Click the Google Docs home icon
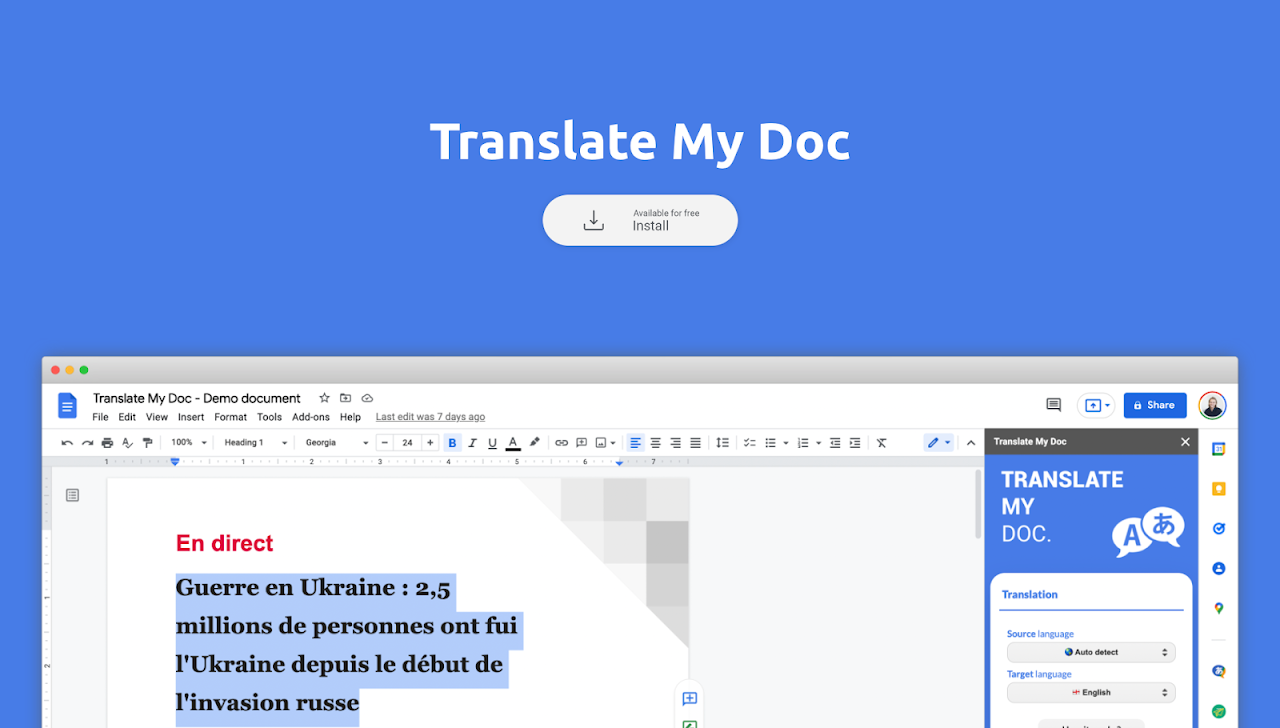Viewport: 1280px width, 728px height. click(67, 405)
